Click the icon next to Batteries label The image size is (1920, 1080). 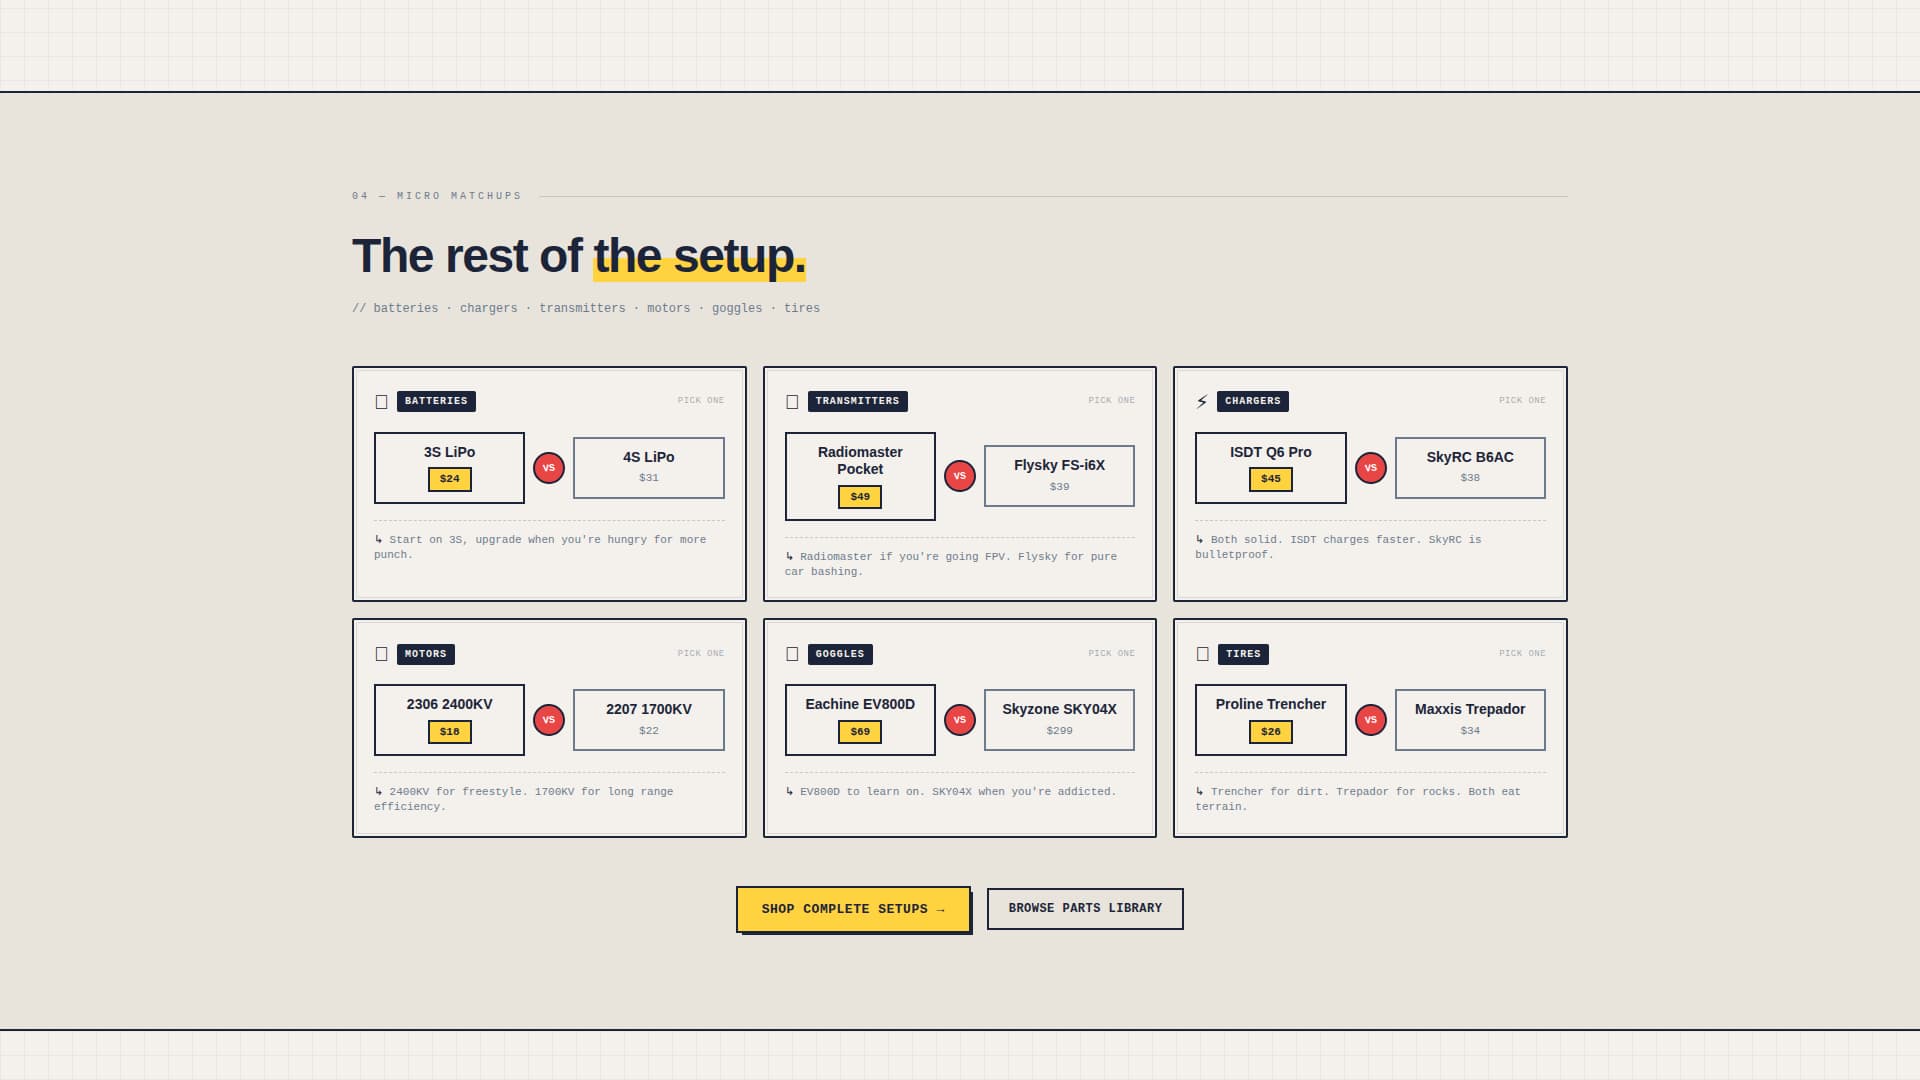pos(381,402)
